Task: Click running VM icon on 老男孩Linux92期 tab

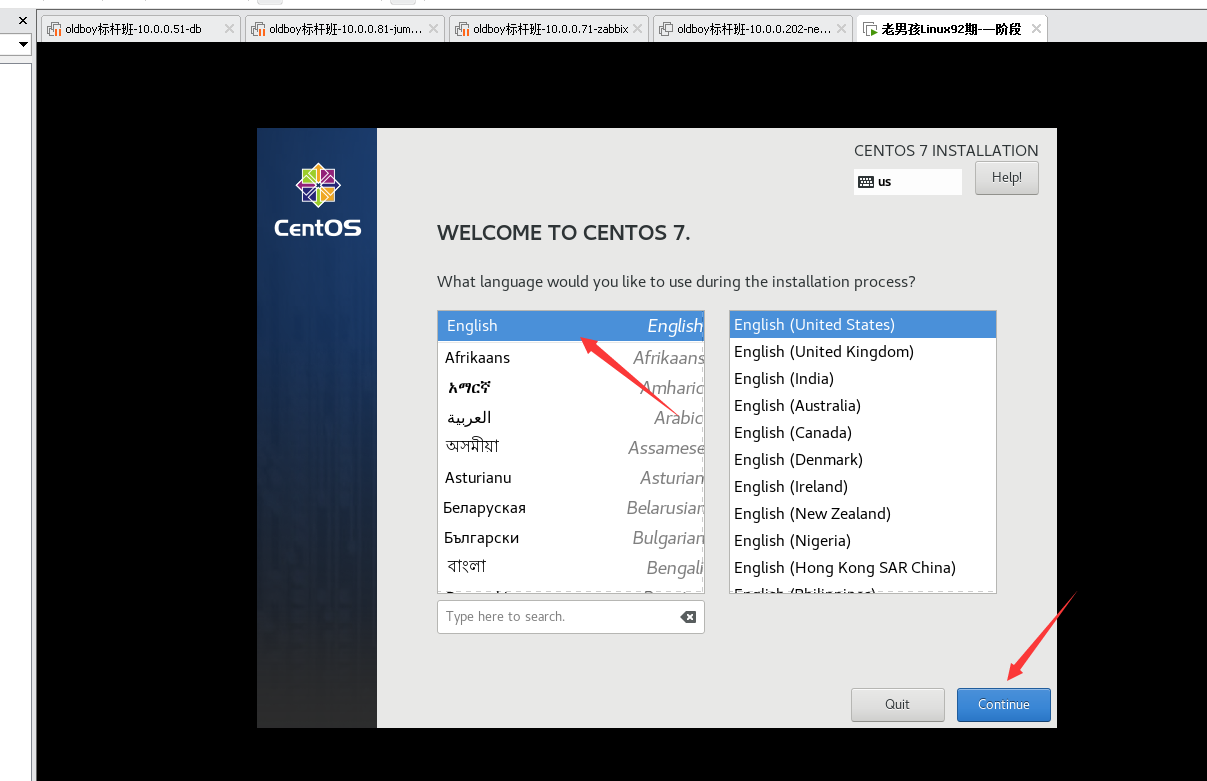Action: (x=870, y=29)
